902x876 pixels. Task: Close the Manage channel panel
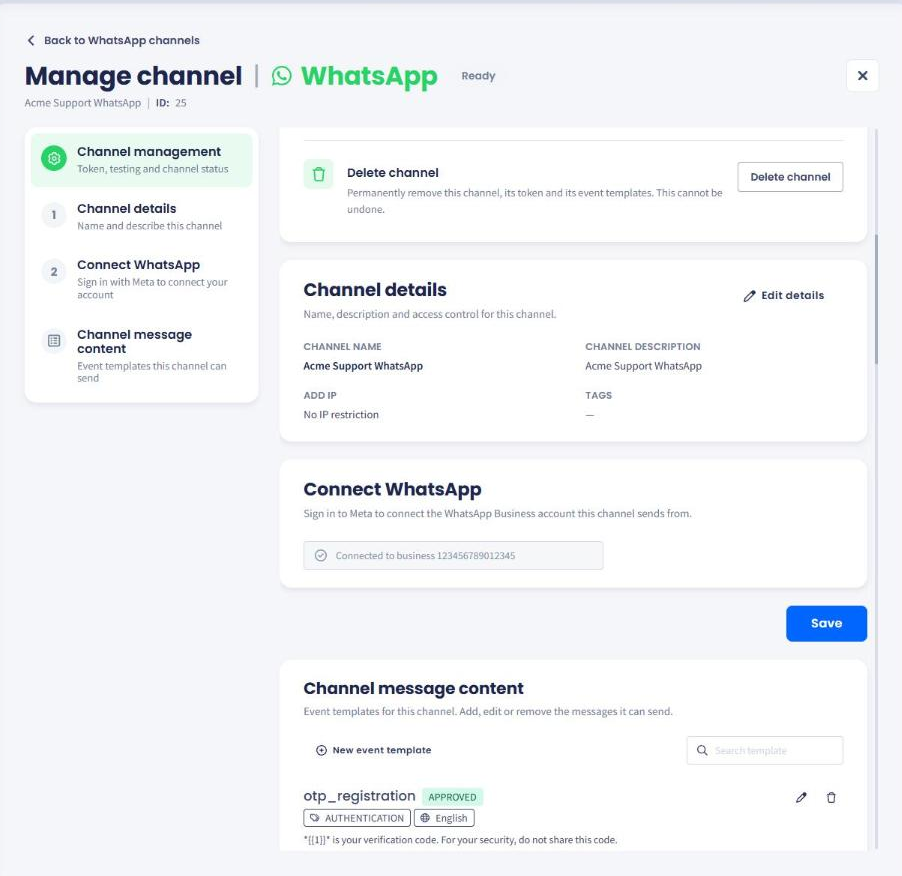(x=862, y=75)
